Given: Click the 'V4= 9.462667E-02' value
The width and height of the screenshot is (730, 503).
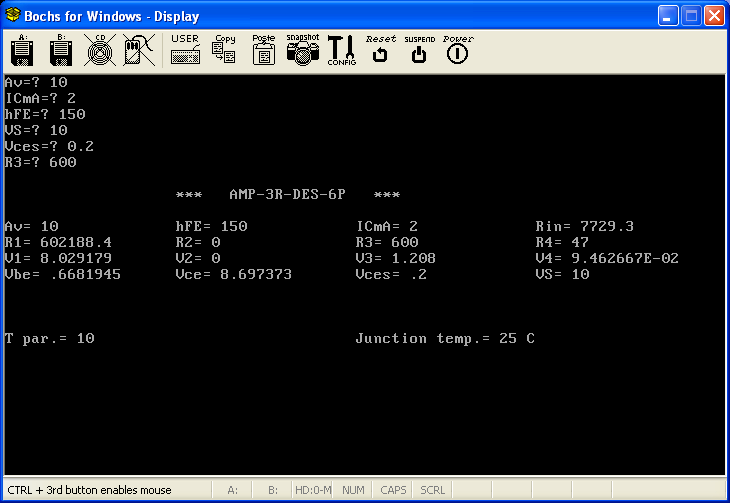Looking at the screenshot, I should point(607,258).
